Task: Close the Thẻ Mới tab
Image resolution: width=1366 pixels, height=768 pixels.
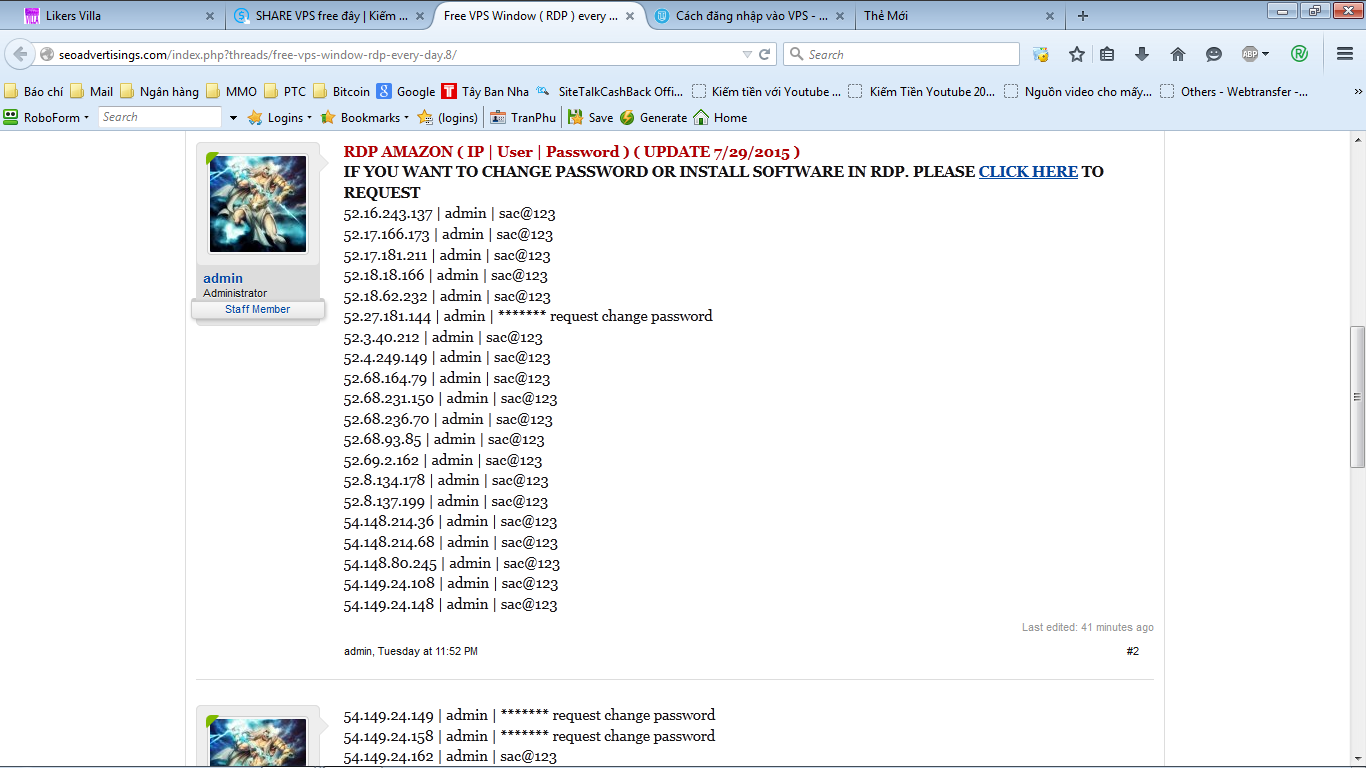Action: 1050,16
